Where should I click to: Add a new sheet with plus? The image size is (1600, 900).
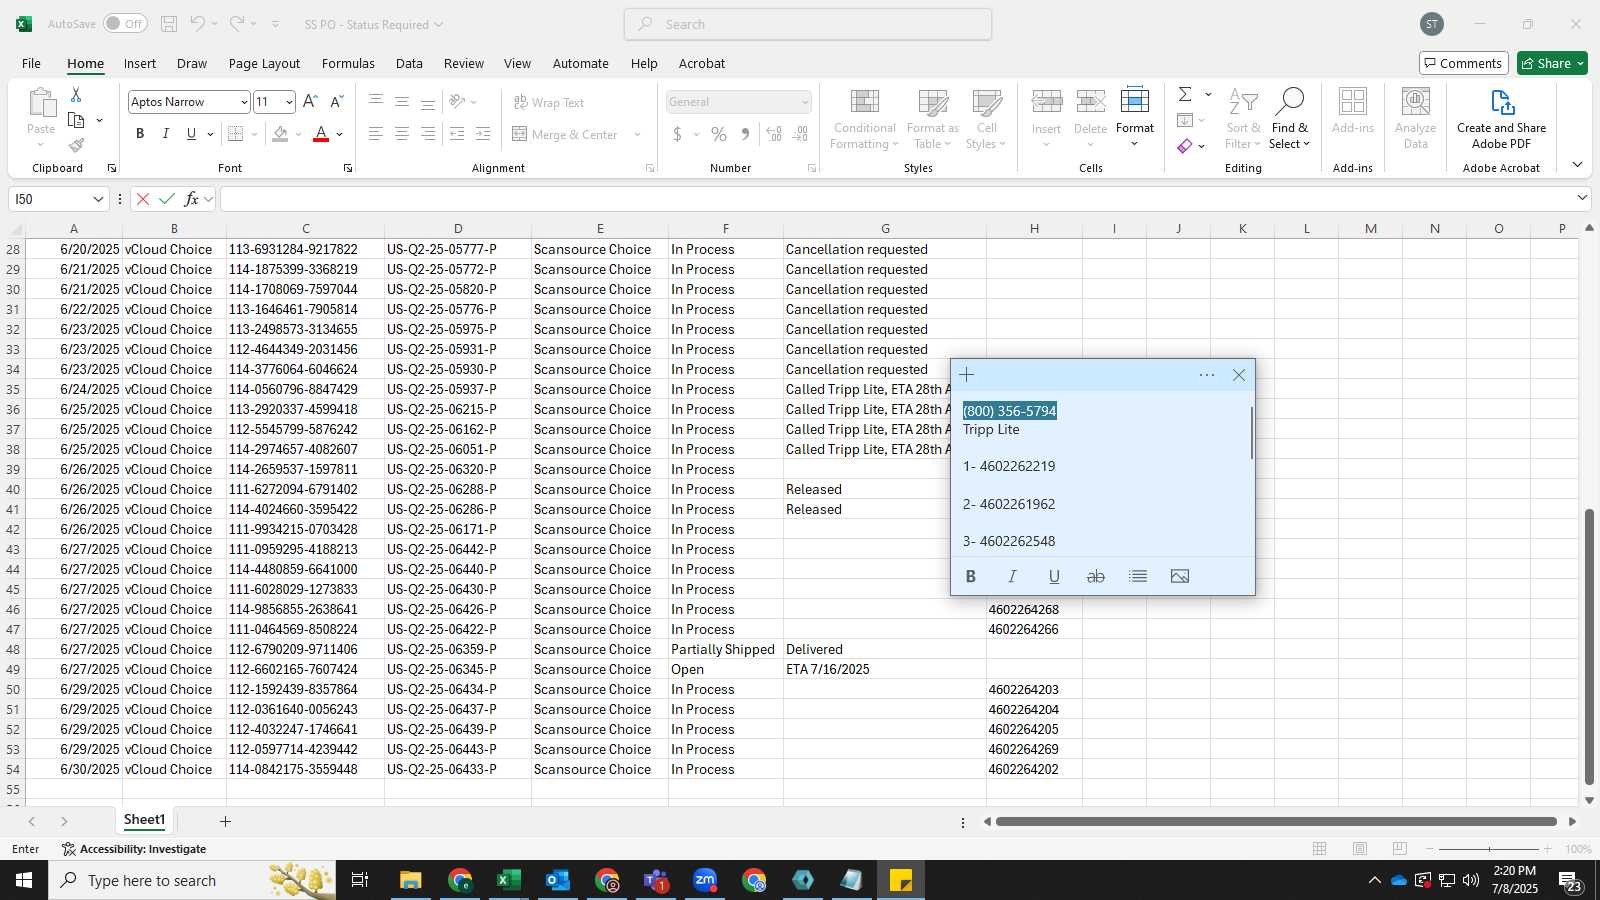coord(225,821)
